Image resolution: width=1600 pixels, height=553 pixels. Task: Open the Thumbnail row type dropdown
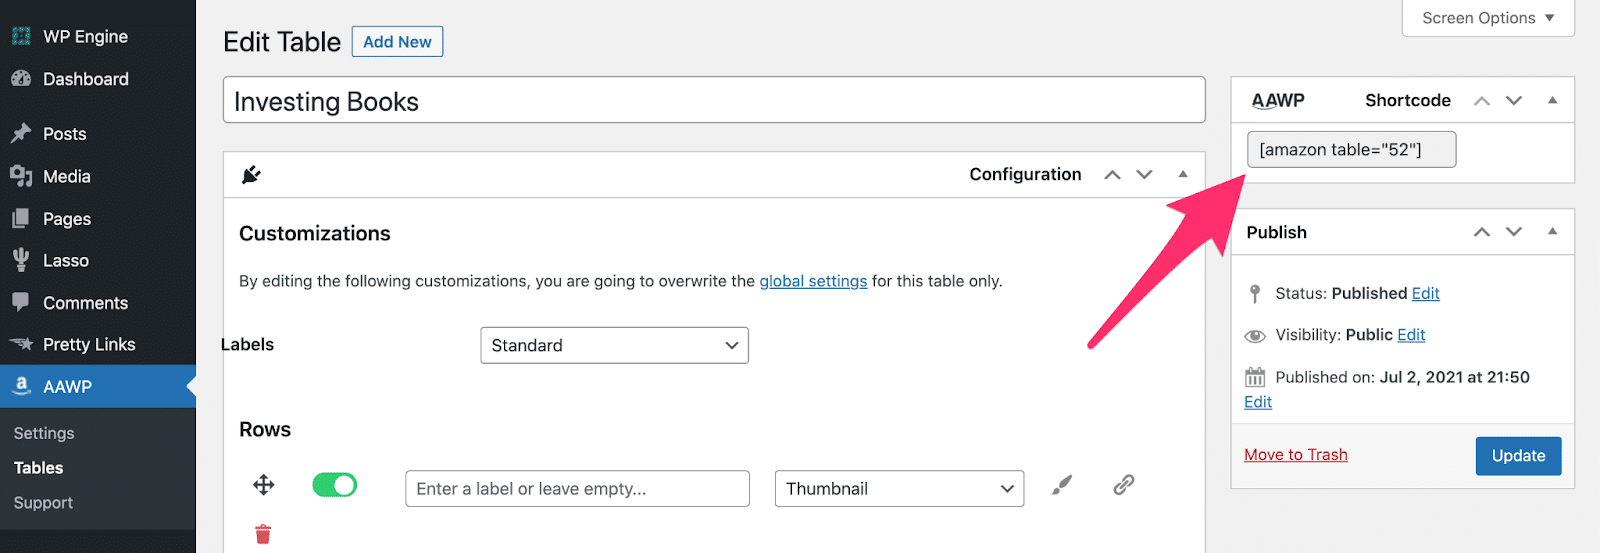tap(899, 489)
